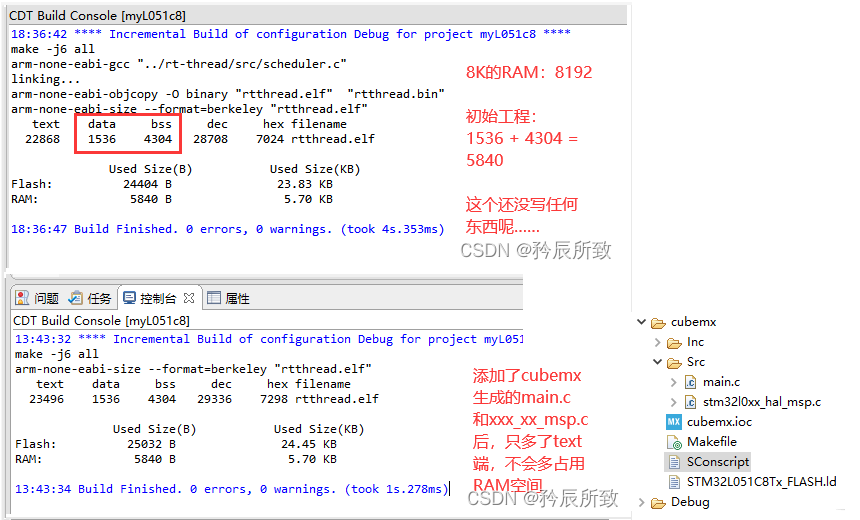Screen dimensions: 860x520
Task: Click the 18:36:47 Build Finished line
Action: tap(228, 229)
